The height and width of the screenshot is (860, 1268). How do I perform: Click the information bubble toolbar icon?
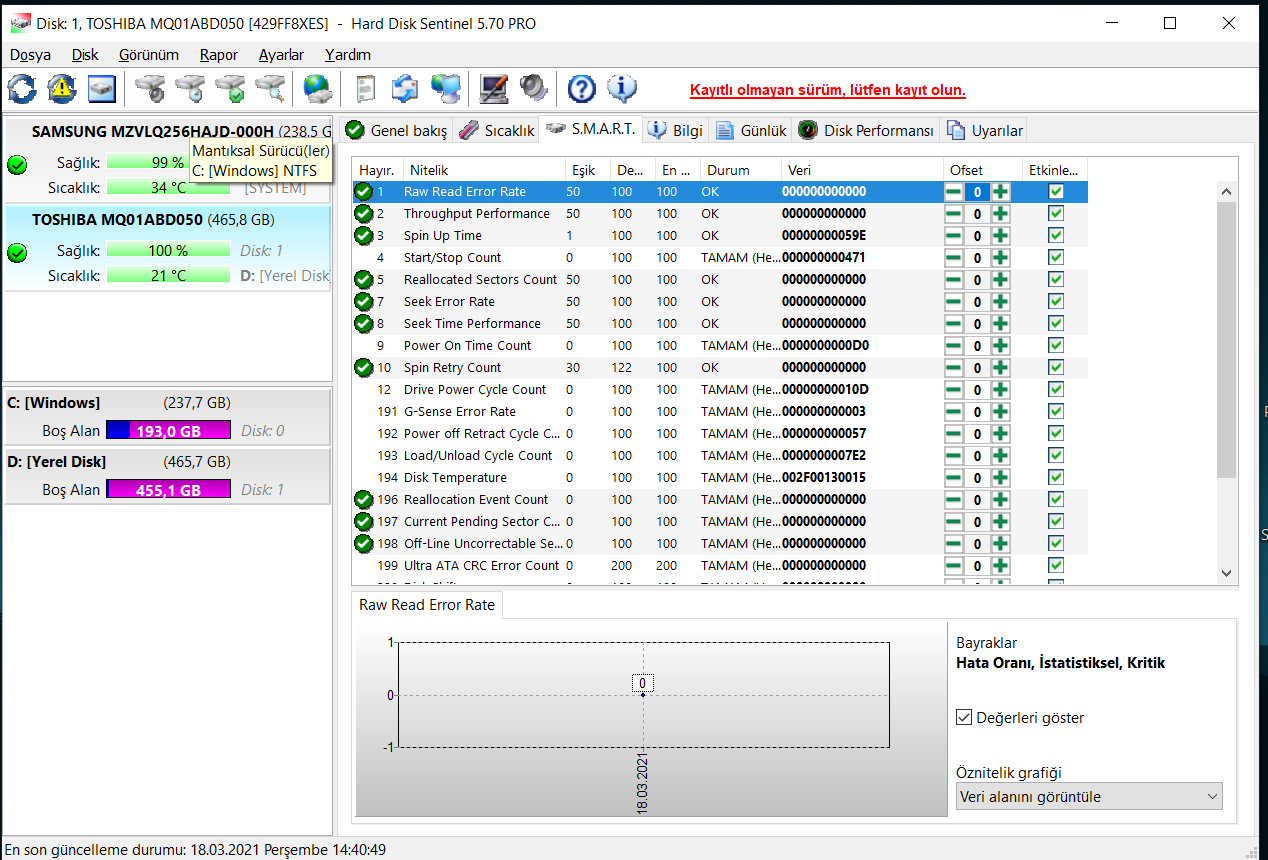coord(621,89)
